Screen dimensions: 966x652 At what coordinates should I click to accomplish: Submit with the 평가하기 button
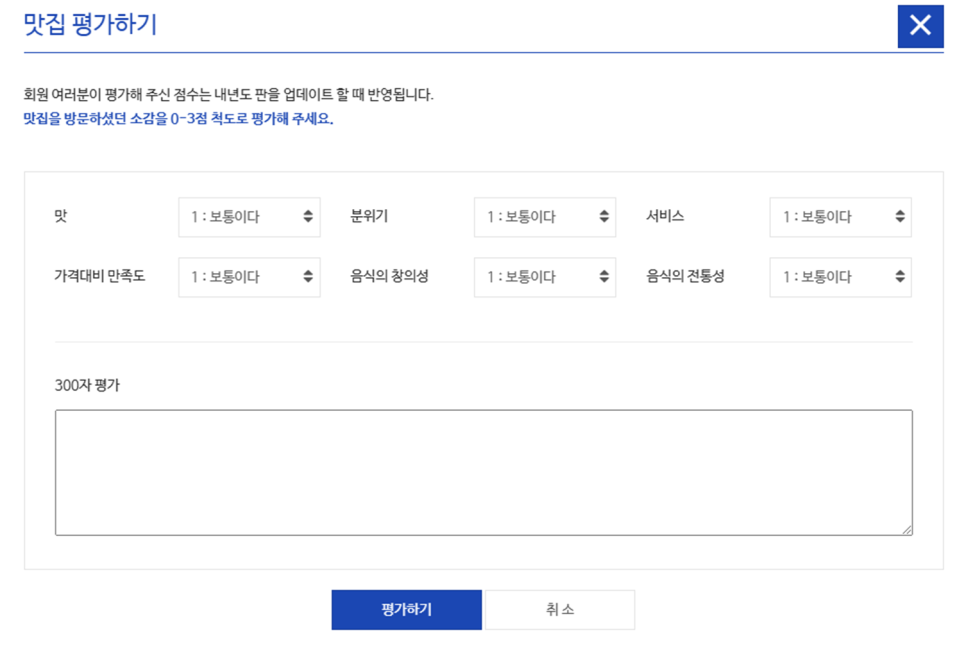click(406, 610)
